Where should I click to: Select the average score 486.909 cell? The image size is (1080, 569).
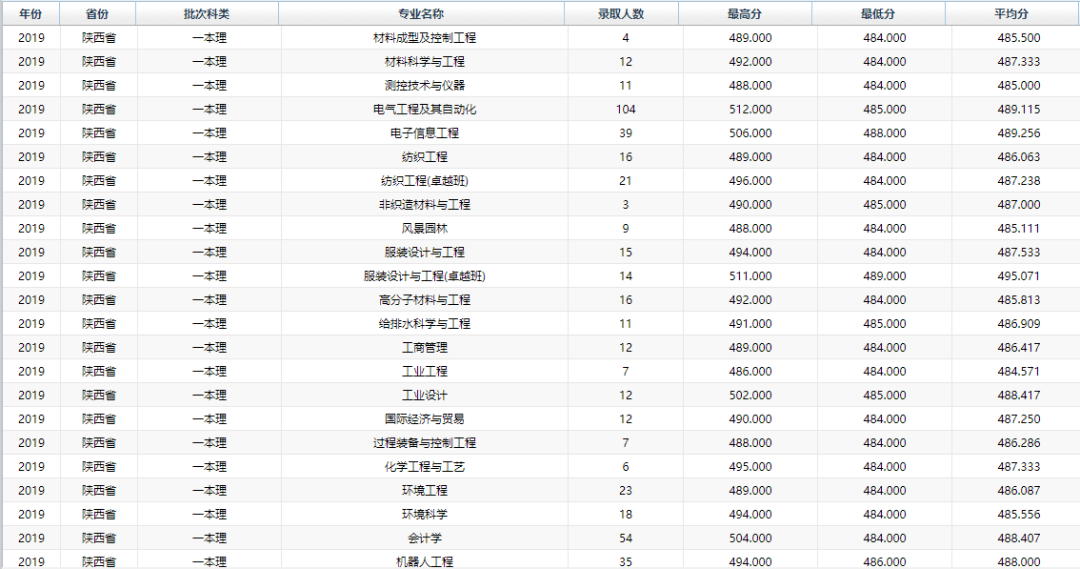coord(1019,324)
